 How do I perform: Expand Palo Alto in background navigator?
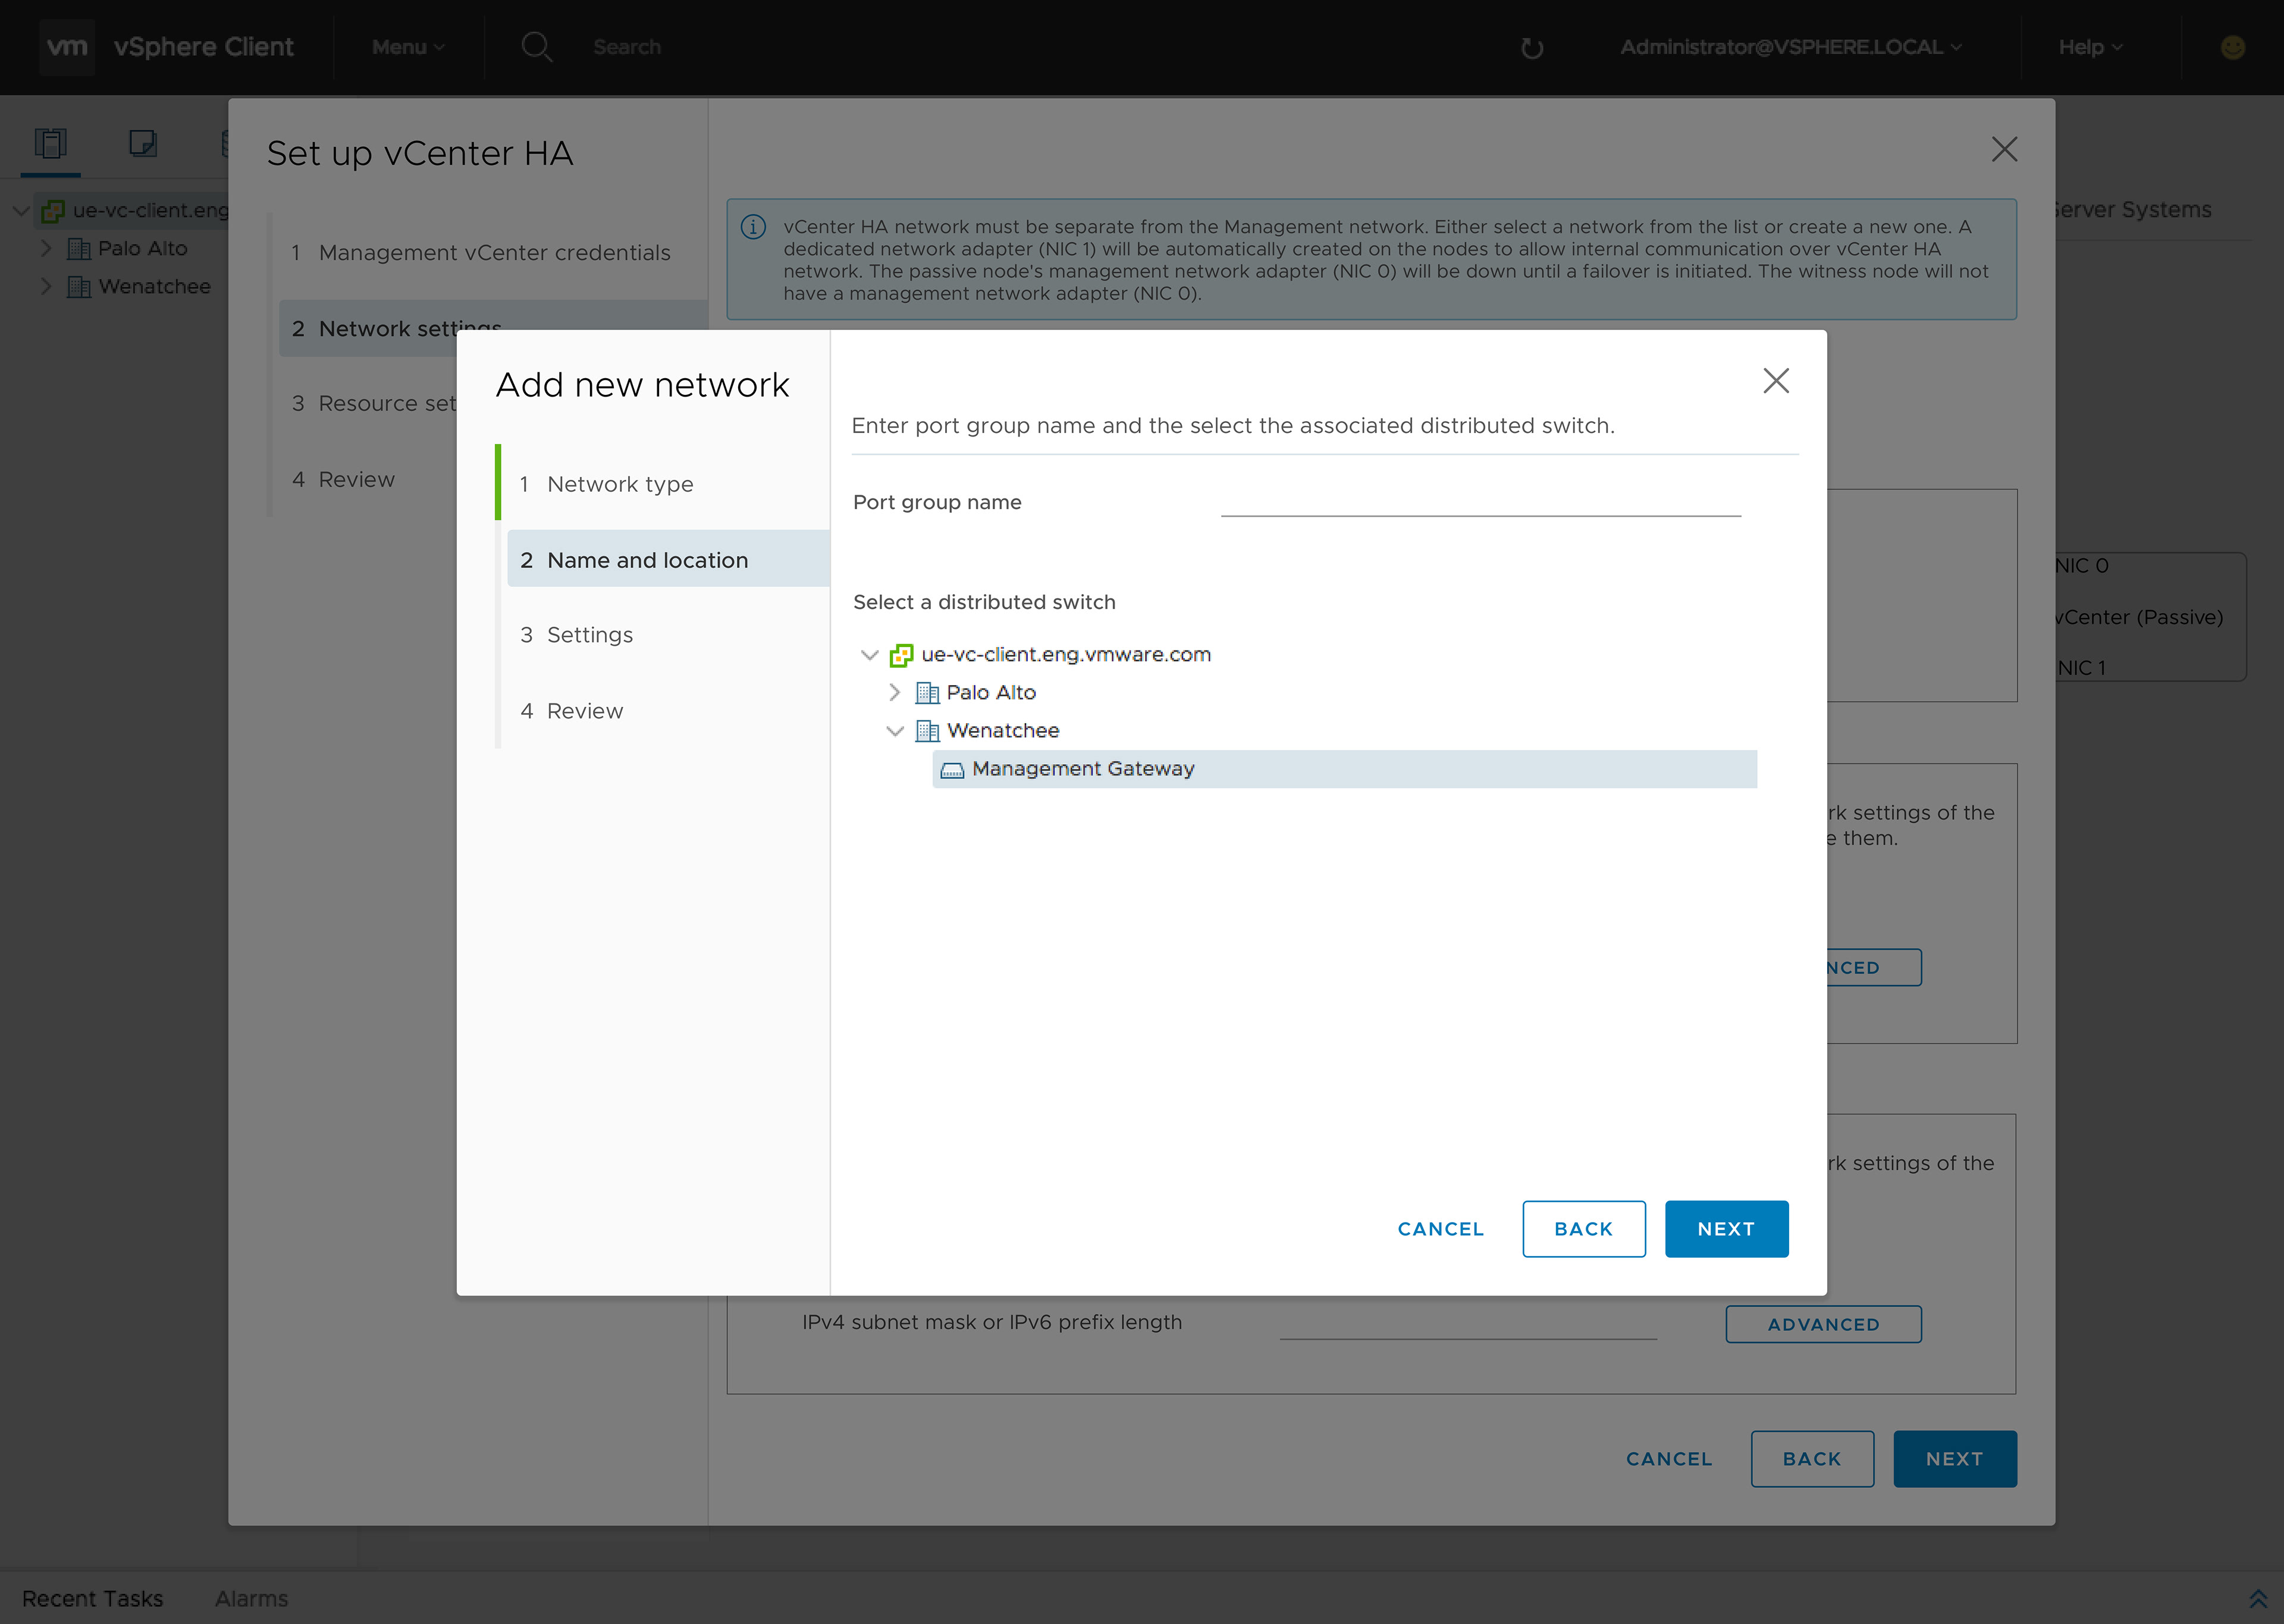(x=46, y=248)
